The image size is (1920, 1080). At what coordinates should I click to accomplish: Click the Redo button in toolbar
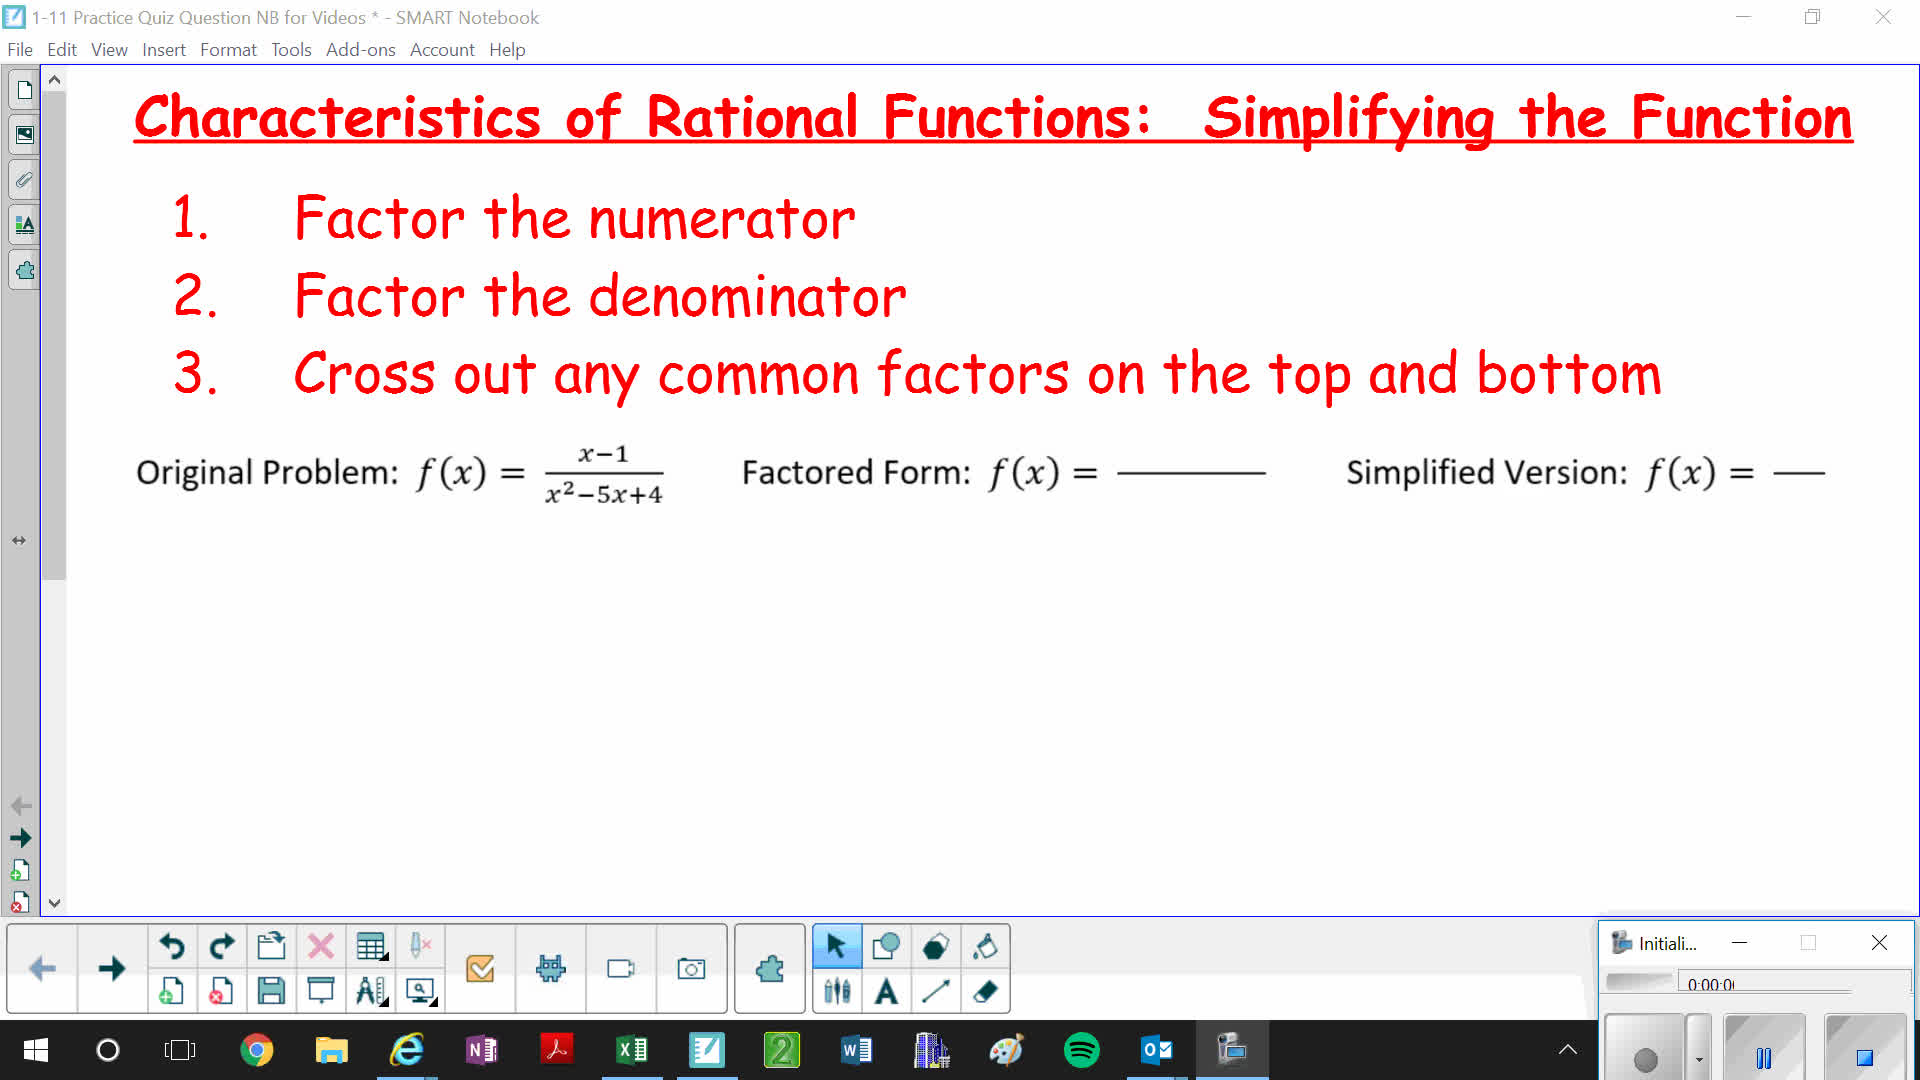pyautogui.click(x=222, y=945)
